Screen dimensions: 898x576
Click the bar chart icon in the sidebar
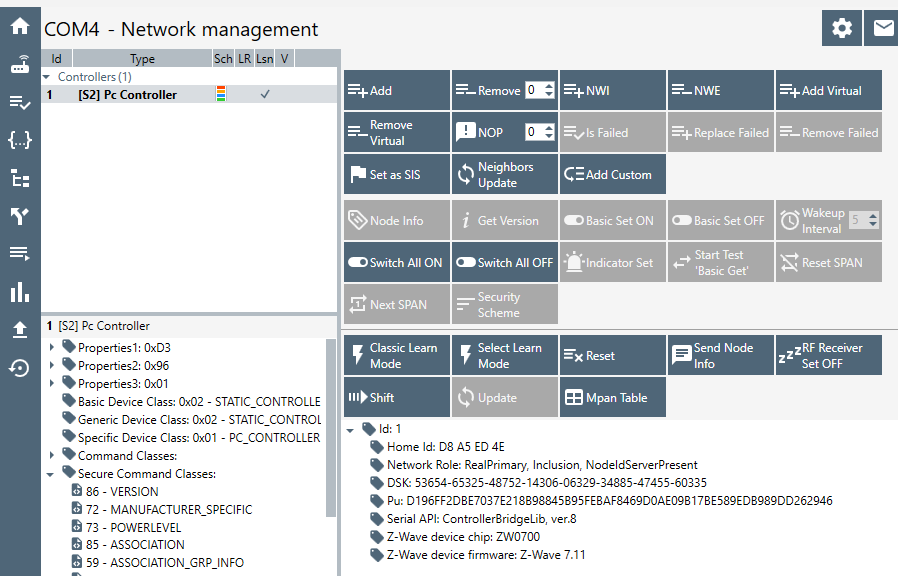19,292
